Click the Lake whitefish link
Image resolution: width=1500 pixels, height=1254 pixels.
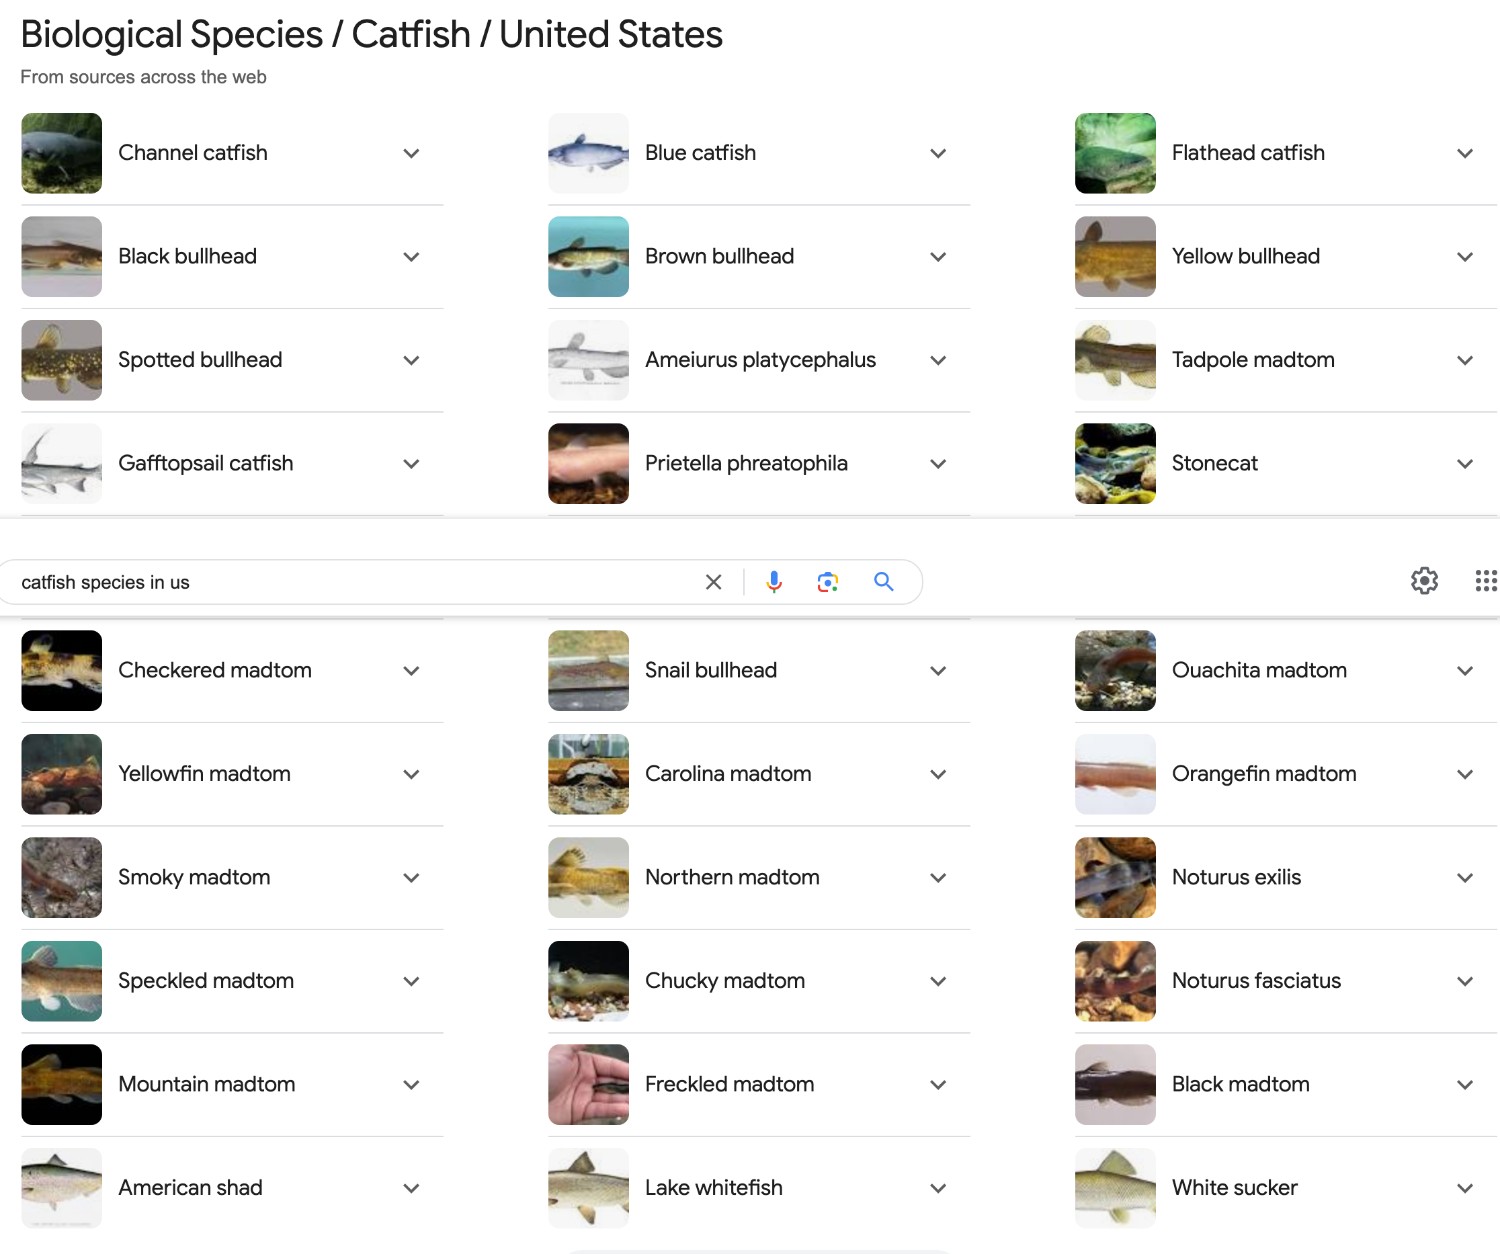[713, 1188]
